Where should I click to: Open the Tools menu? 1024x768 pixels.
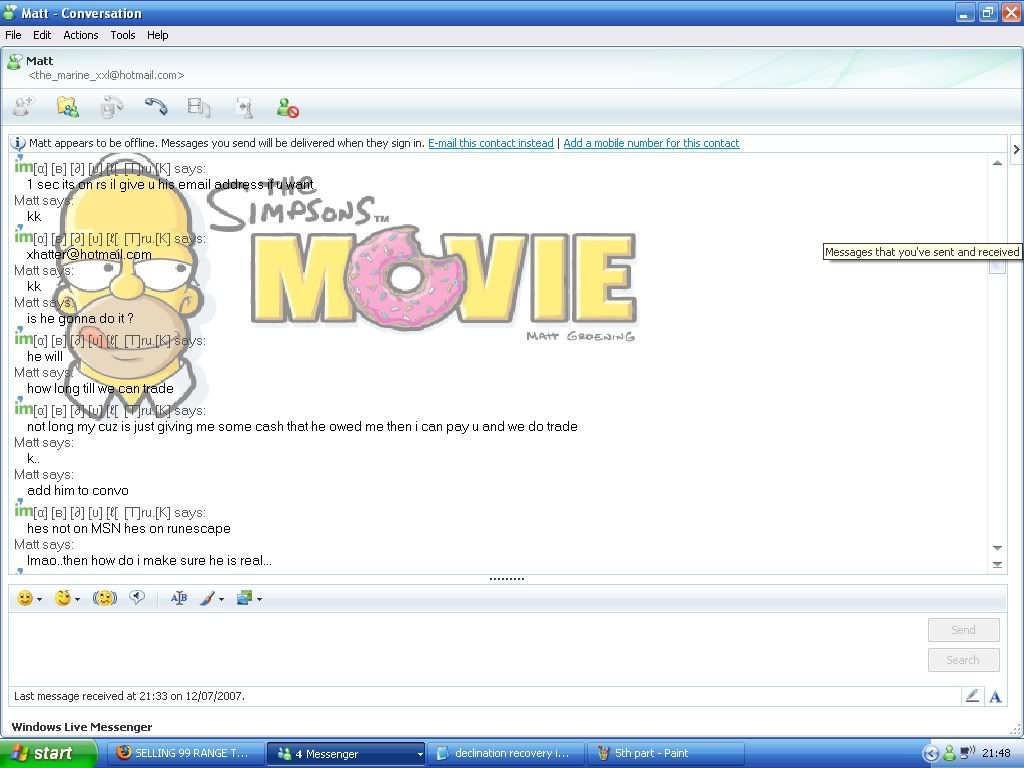[x=123, y=35]
